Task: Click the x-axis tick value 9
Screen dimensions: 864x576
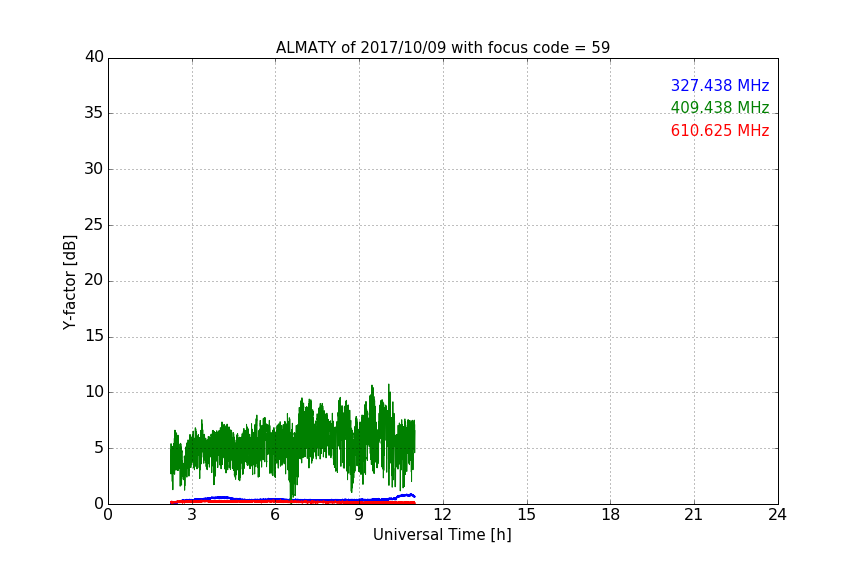Action: point(359,515)
